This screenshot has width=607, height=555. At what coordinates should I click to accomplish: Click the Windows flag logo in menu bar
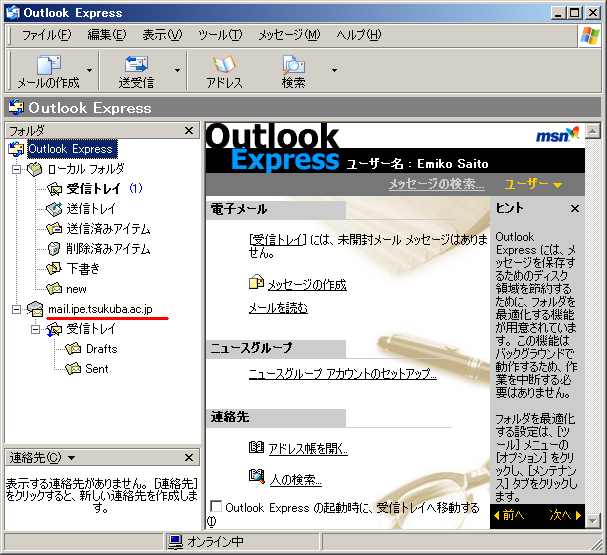click(590, 36)
